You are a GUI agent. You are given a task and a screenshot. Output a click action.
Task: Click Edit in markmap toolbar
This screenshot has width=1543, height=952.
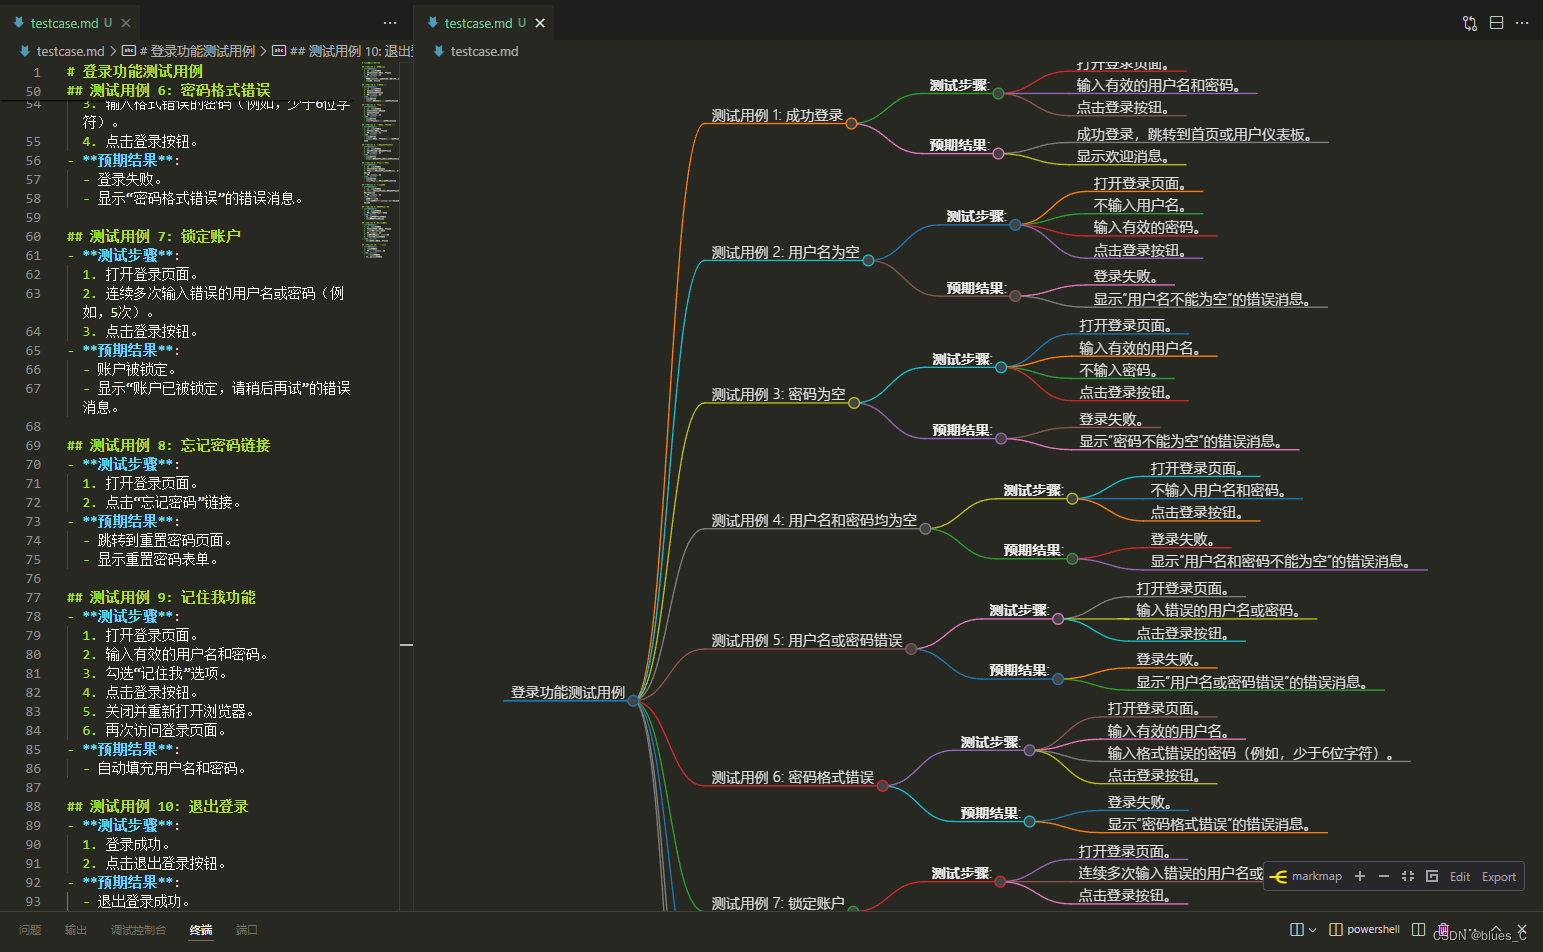[x=1460, y=877]
